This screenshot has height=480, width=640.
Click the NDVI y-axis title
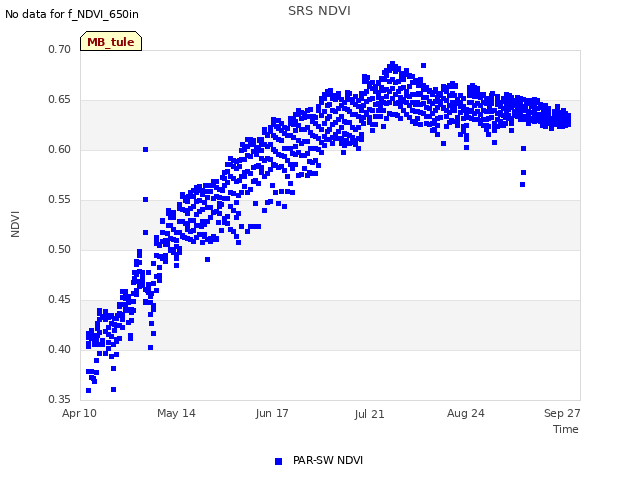click(15, 224)
